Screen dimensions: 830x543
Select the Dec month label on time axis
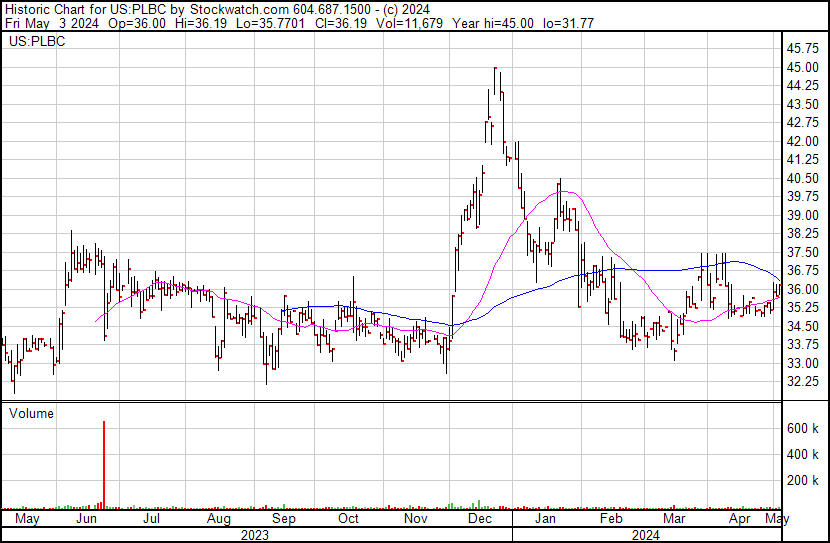point(479,520)
